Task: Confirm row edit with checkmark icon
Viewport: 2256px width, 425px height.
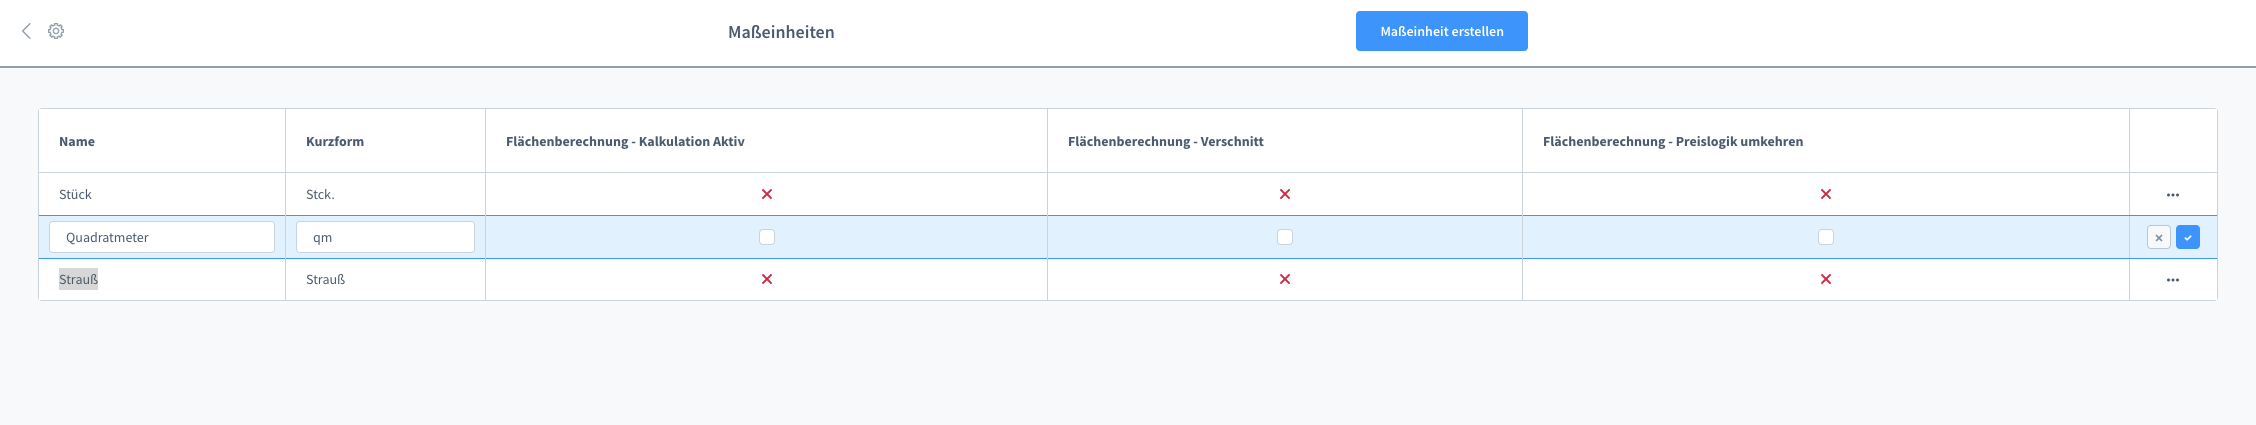Action: point(2187,237)
